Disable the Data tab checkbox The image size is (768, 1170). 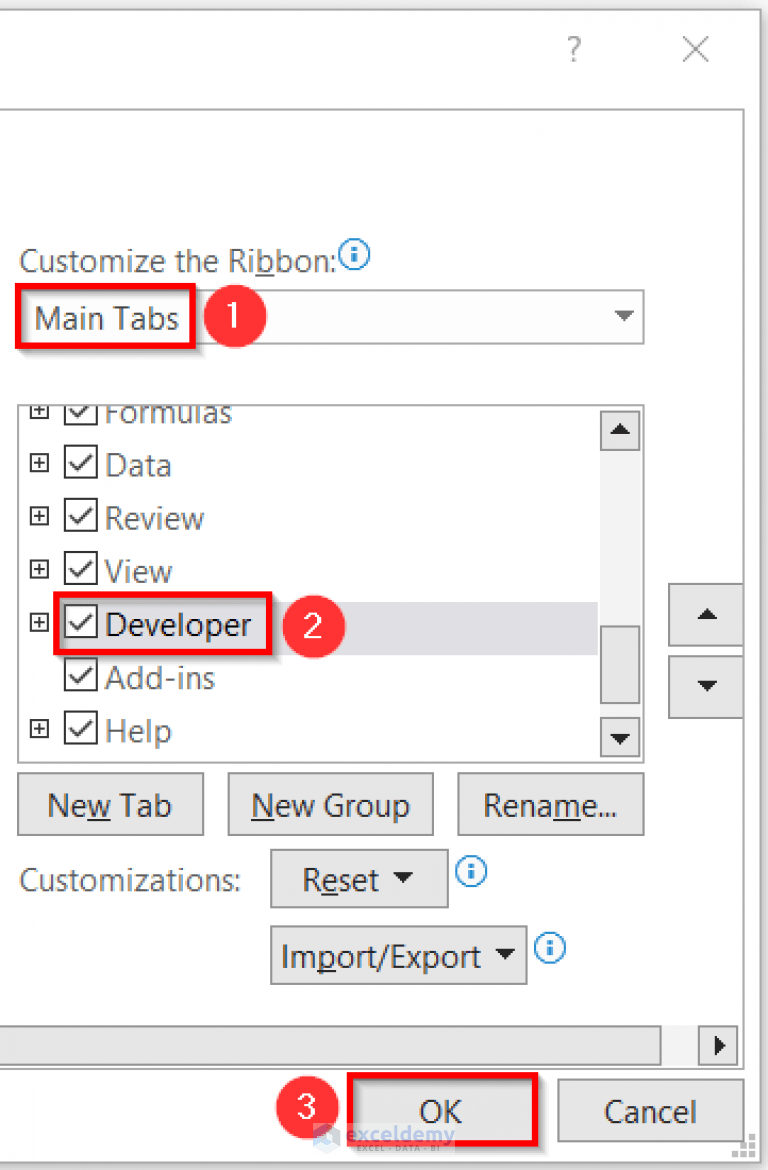pos(80,463)
